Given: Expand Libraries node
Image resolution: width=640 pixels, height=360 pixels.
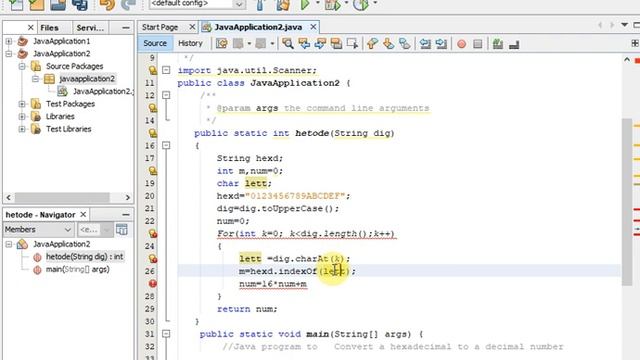Looking at the screenshot, I should [22, 116].
